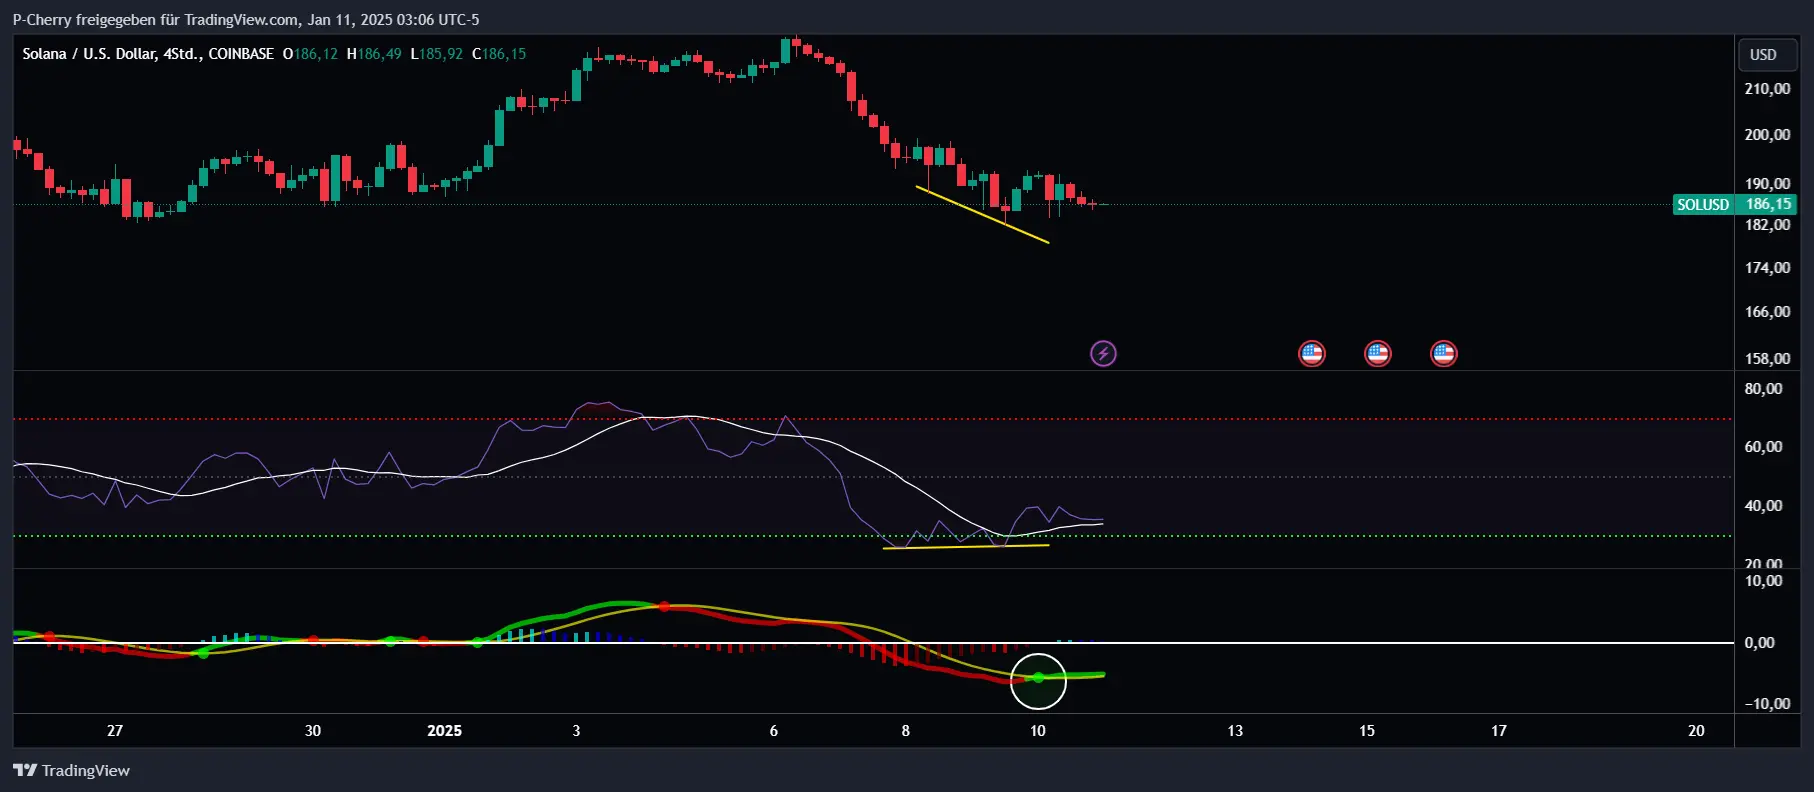This screenshot has height=792, width=1814.
Task: Click the date label 30 on time axis
Action: click(313, 731)
